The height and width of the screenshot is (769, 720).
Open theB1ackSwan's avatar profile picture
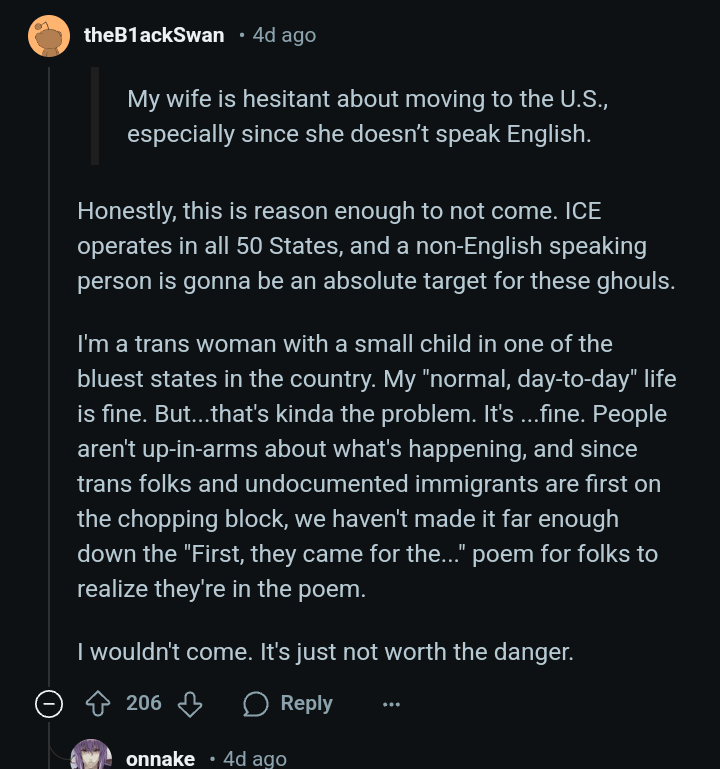[47, 36]
